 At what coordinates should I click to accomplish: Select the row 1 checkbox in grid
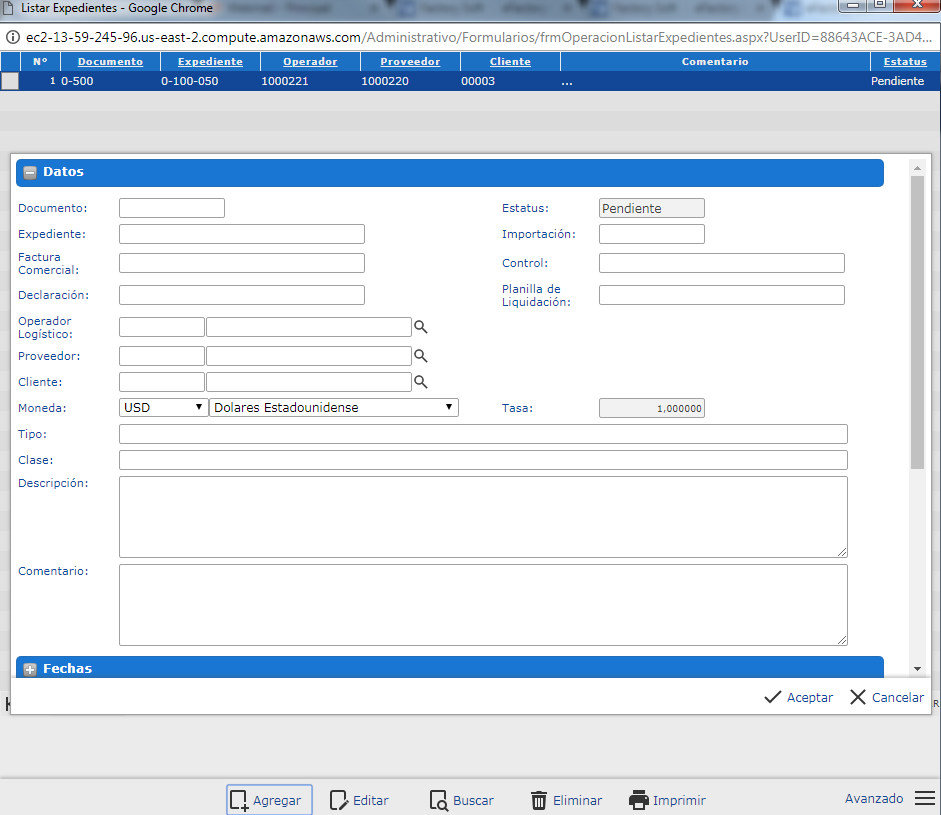[10, 81]
